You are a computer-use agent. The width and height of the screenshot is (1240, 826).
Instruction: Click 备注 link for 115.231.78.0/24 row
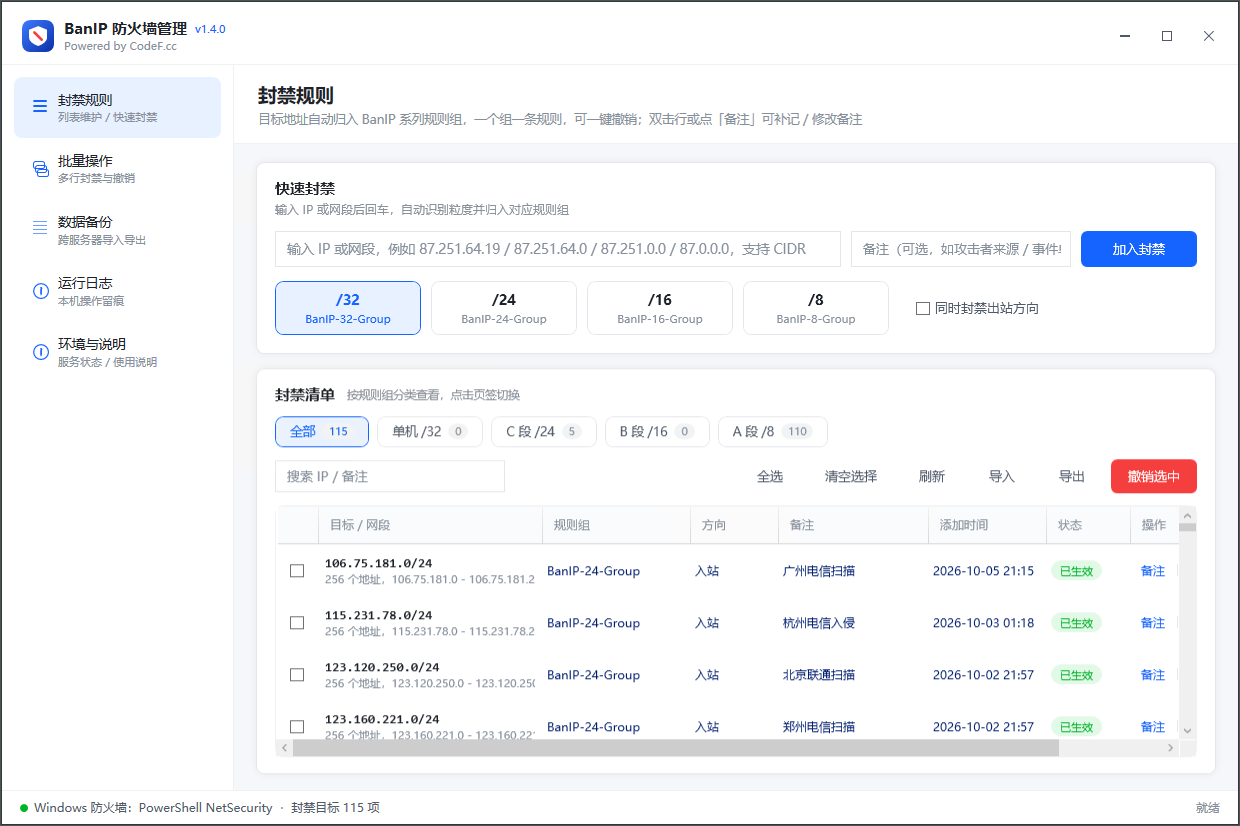coord(1153,623)
